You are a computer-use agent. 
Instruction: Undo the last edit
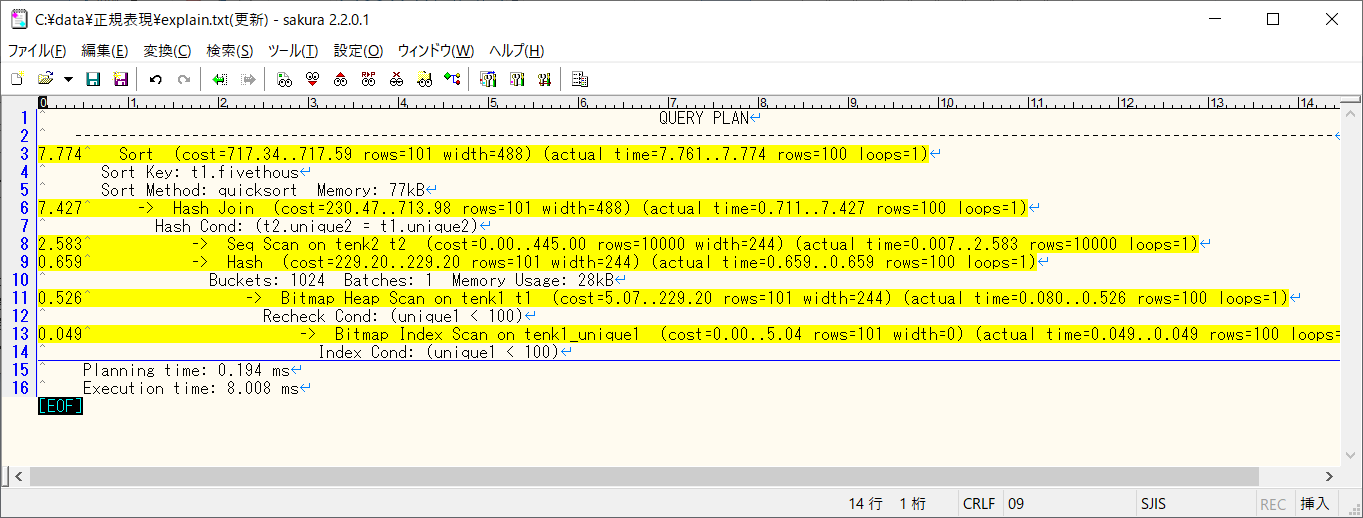155,79
